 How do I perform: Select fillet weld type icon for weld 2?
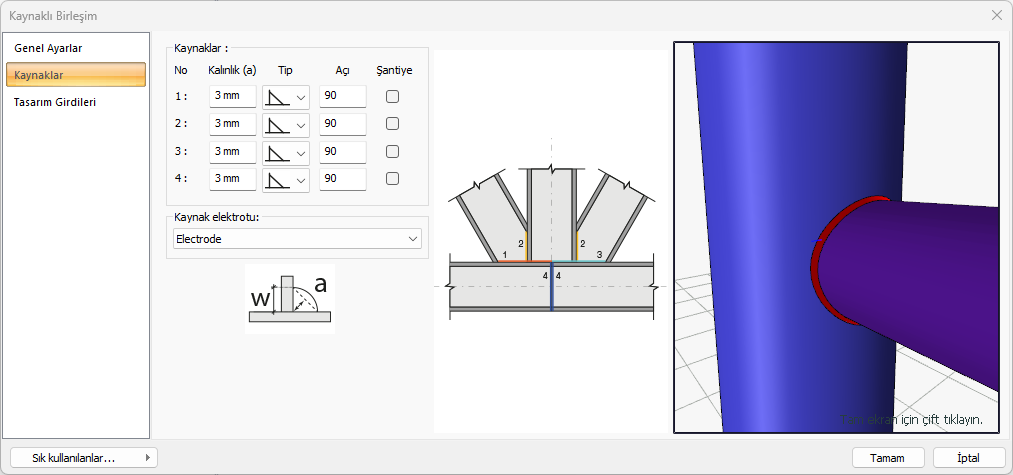click(x=278, y=124)
